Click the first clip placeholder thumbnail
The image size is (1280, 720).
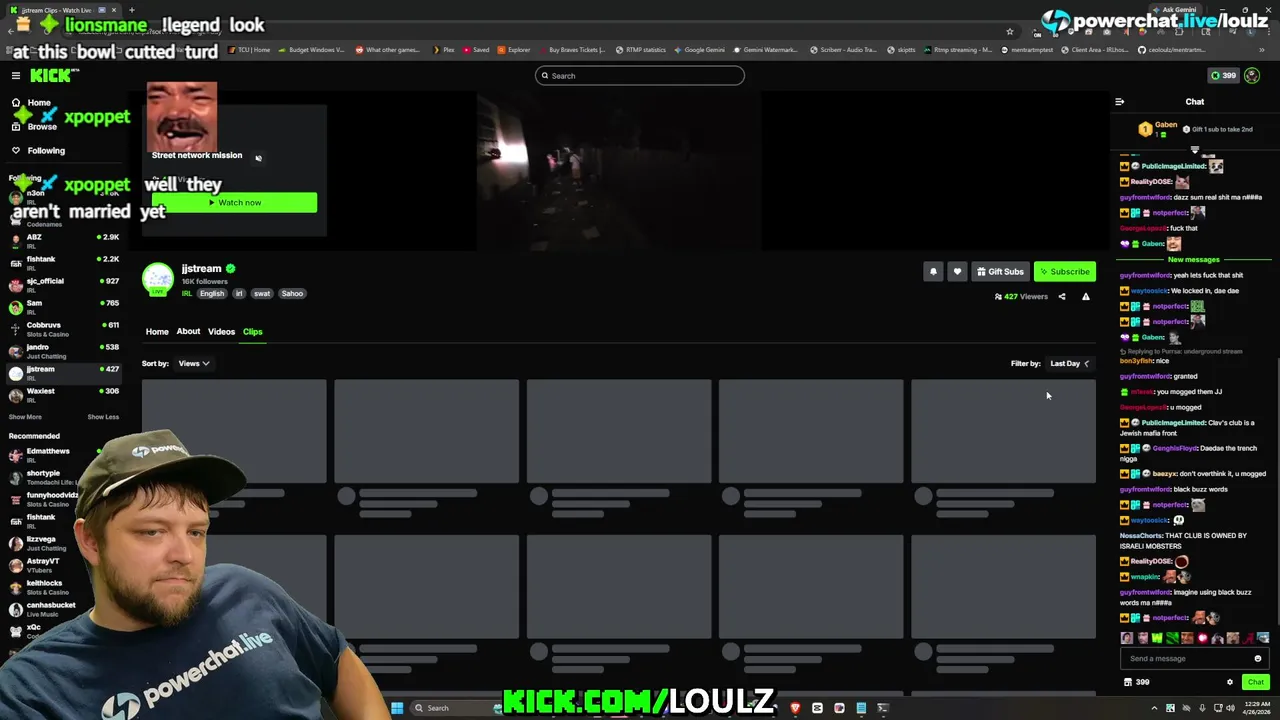tap(234, 432)
